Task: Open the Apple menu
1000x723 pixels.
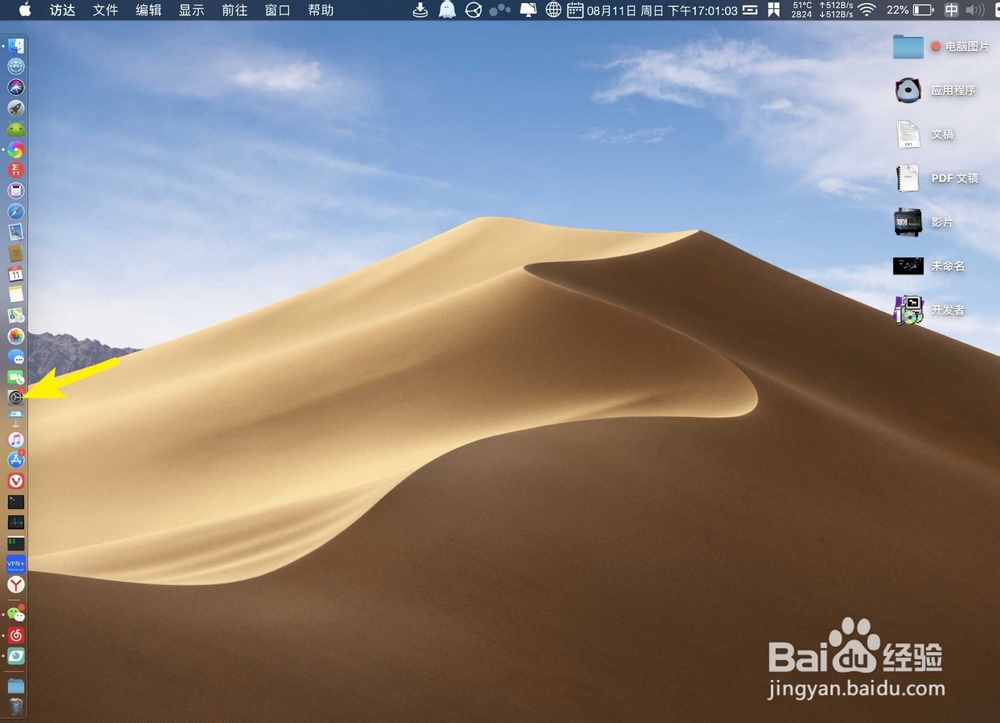Action: click(x=23, y=11)
